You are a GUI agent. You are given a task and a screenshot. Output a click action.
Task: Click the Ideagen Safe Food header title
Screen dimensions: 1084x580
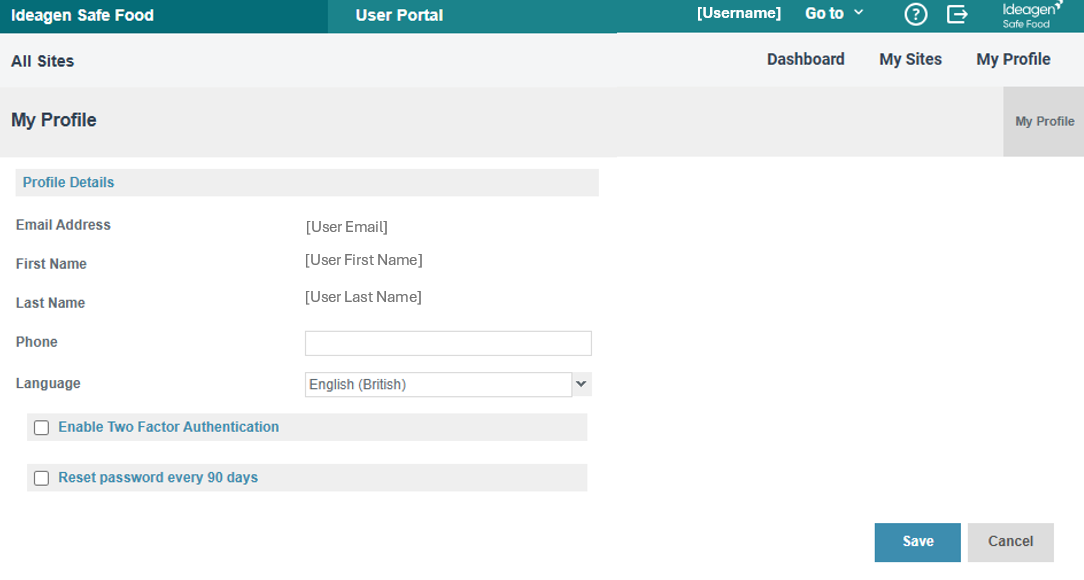coord(82,15)
